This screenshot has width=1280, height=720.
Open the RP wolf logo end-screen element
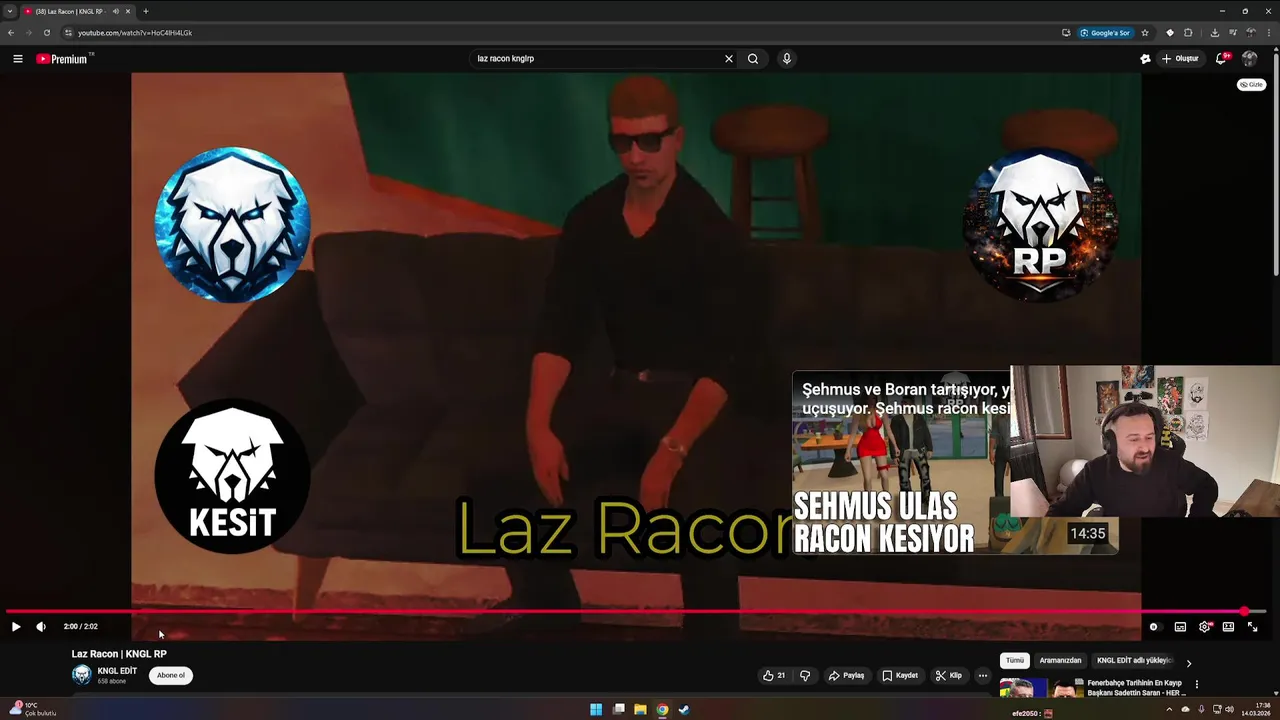1040,224
